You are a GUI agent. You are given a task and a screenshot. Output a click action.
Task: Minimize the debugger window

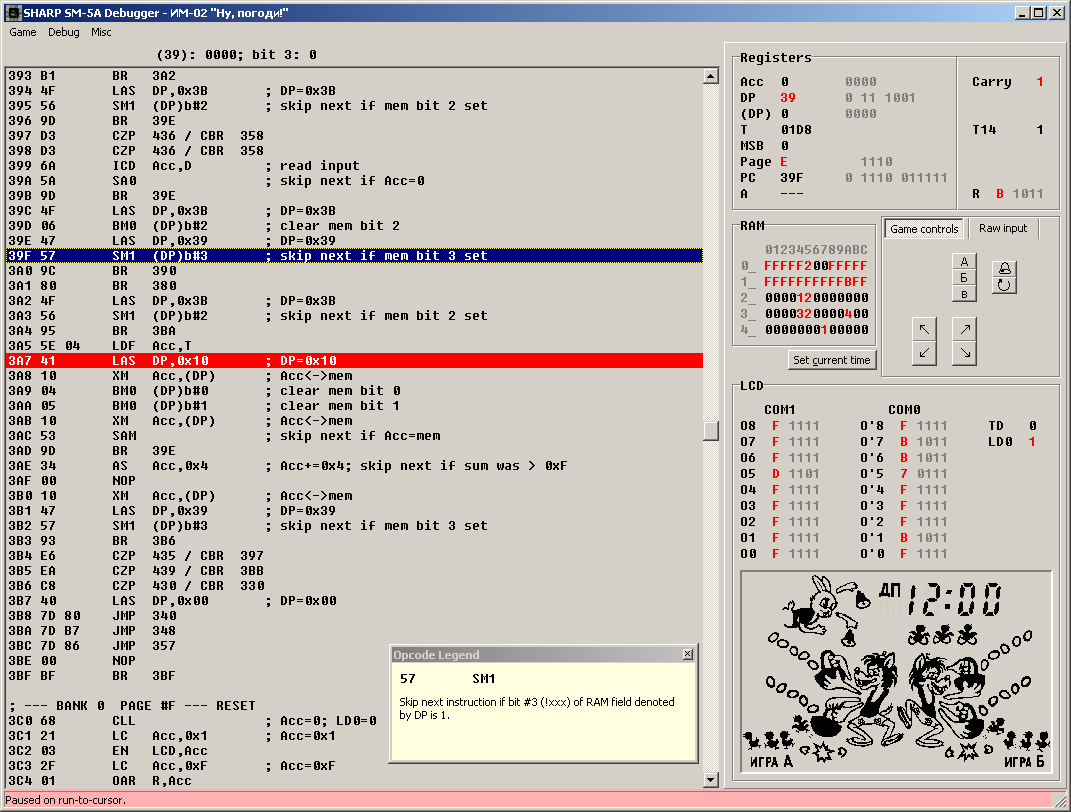point(1022,12)
